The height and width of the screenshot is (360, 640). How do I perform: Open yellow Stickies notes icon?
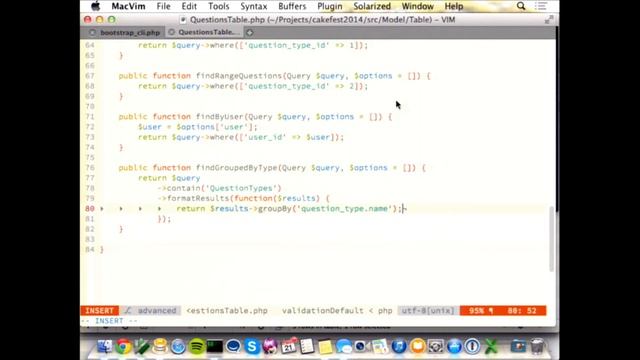coord(325,347)
